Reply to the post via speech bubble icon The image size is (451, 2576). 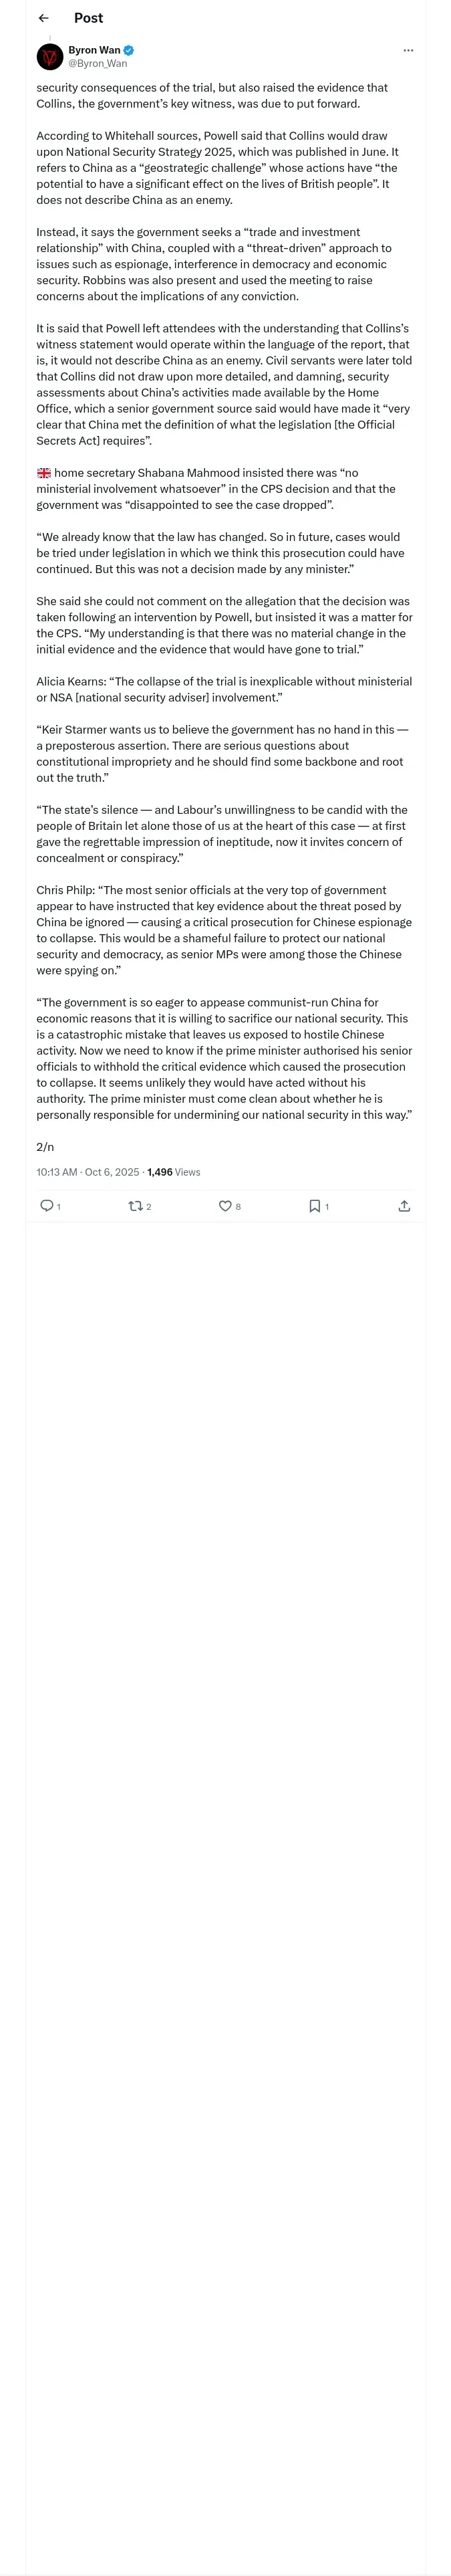coord(46,1205)
